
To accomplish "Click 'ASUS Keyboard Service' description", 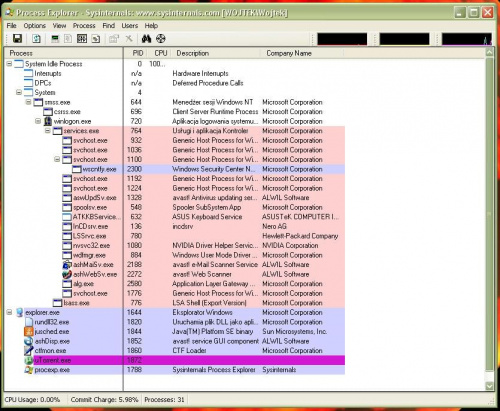I will point(207,217).
